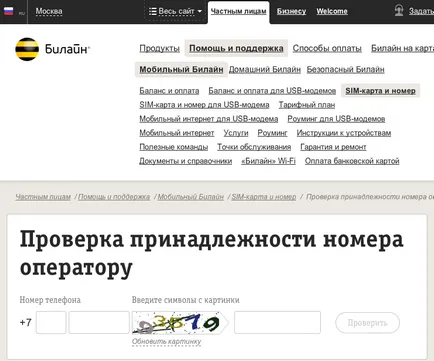The height and width of the screenshot is (361, 434).
Task: Open the Весь сайт dropdown
Action: coord(175,11)
